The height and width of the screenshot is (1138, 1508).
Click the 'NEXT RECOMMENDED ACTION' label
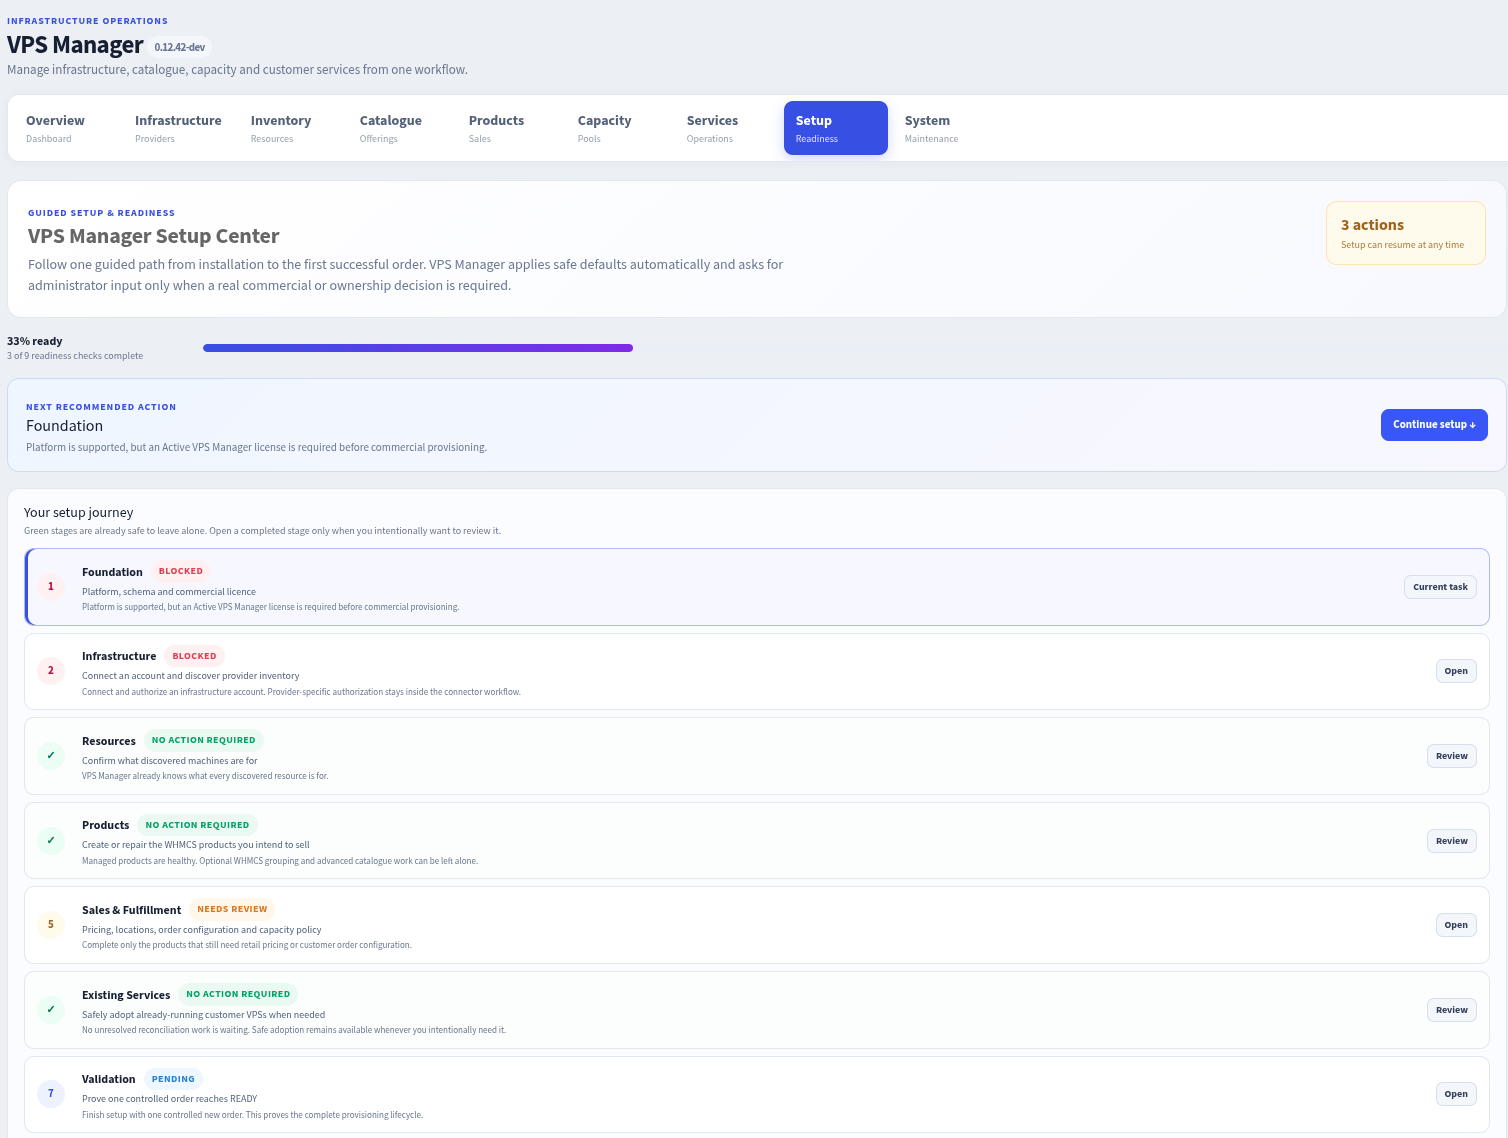[101, 407]
